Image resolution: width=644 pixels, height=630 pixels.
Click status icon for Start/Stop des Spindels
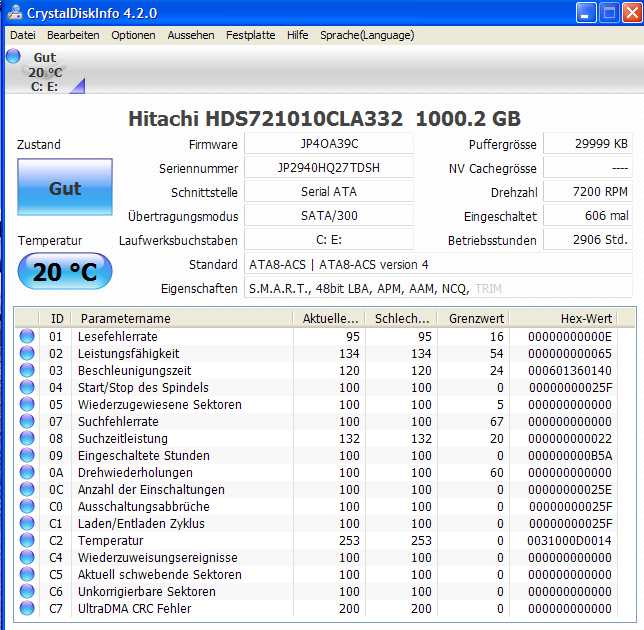pyautogui.click(x=27, y=387)
